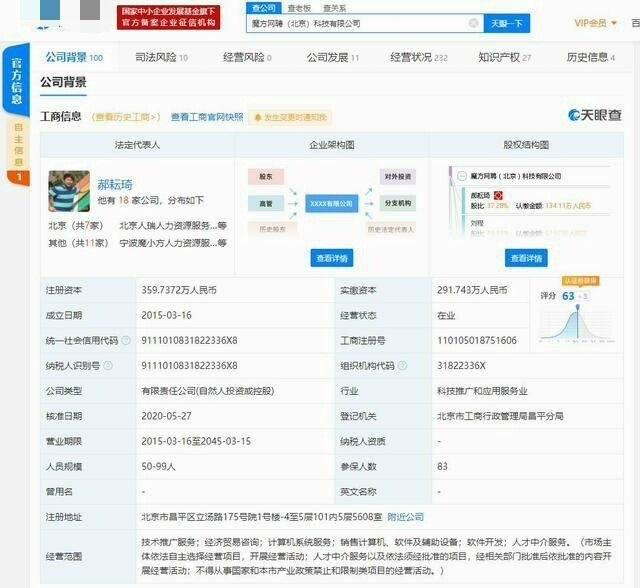Click the legal representative photo
Screen dimensions: 640x588
point(69,191)
